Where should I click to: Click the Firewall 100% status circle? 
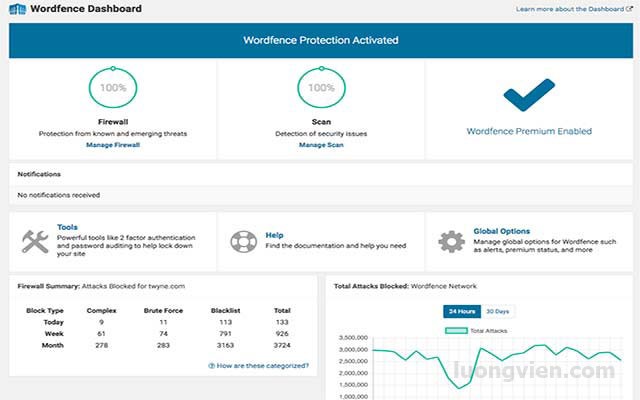pyautogui.click(x=113, y=87)
